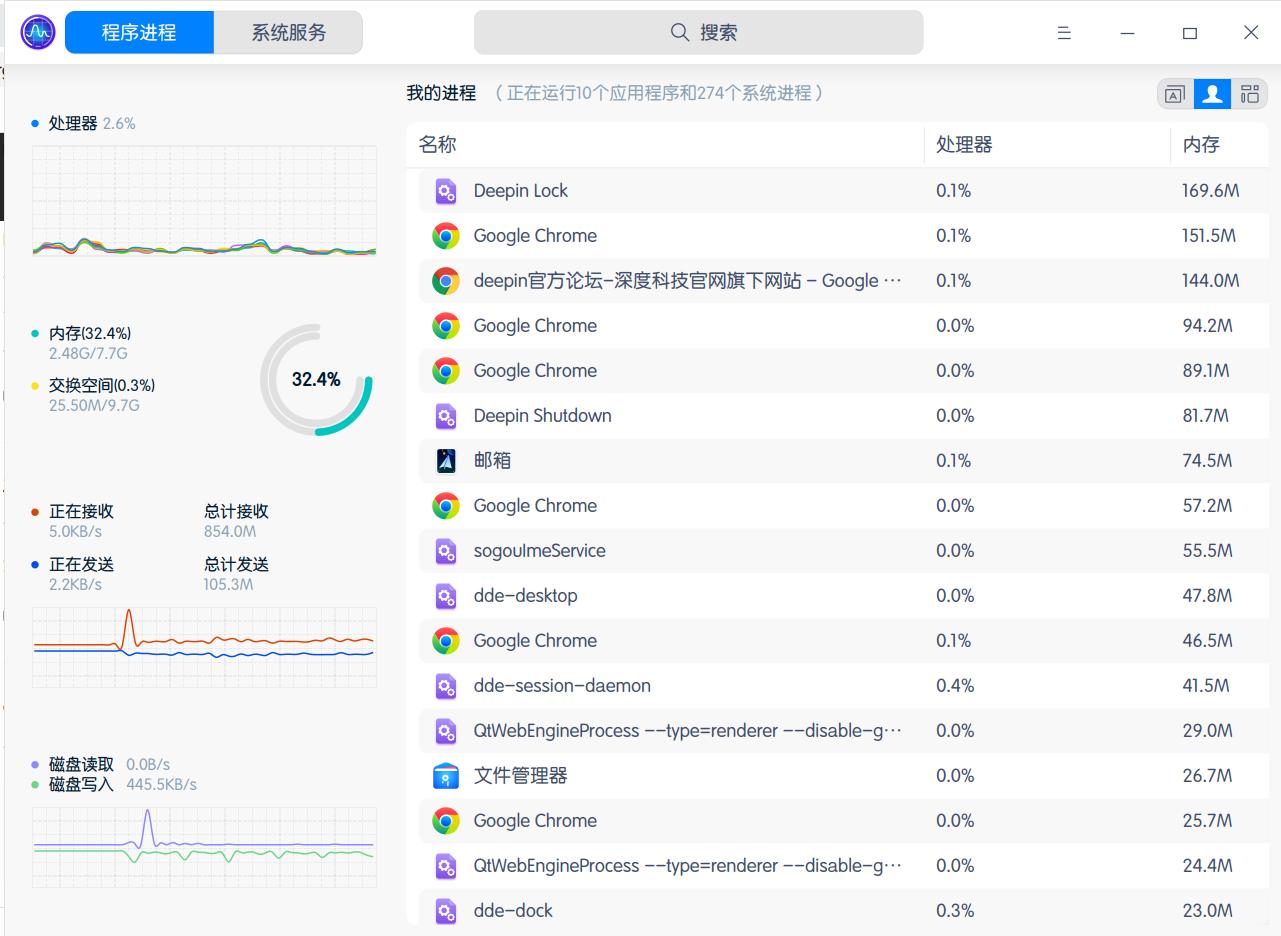This screenshot has width=1281, height=936.
Task: Select the my processes filter icon
Action: [x=1212, y=94]
